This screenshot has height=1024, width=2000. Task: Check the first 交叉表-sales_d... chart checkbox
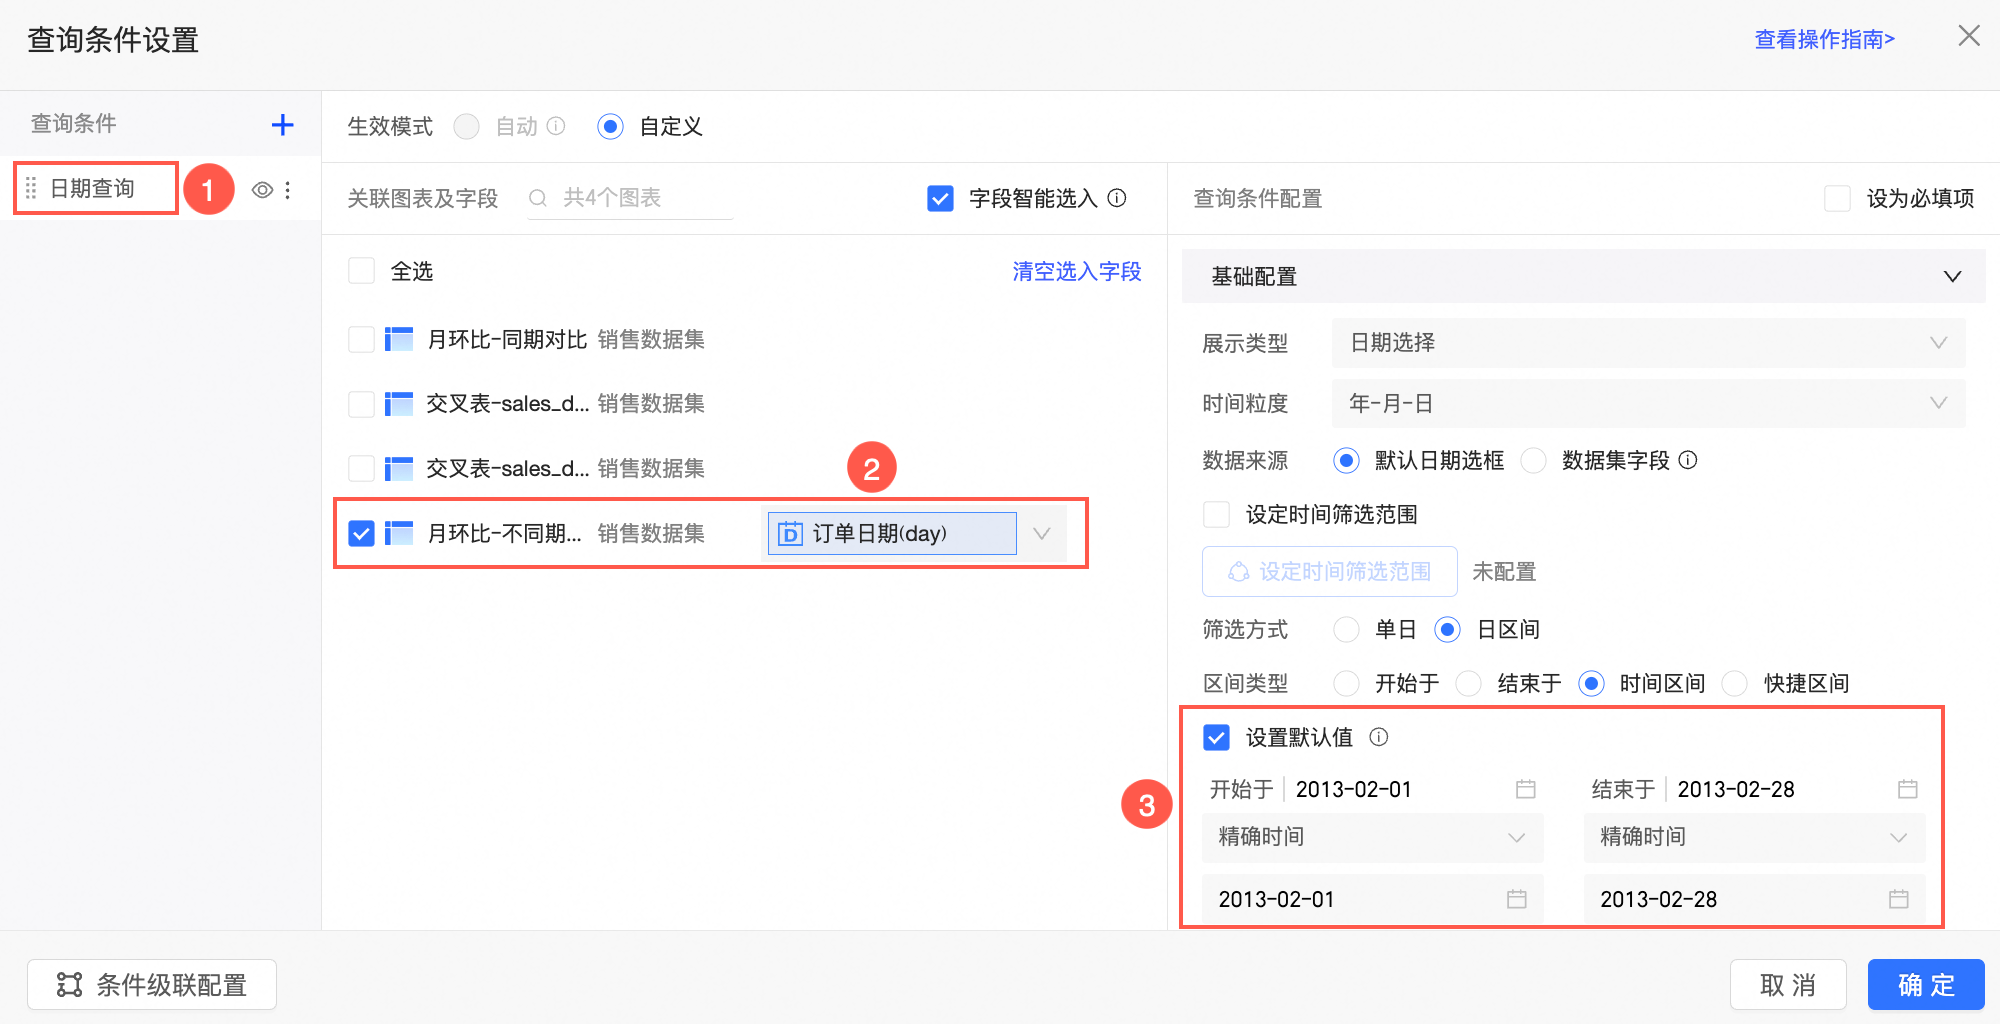pos(361,404)
